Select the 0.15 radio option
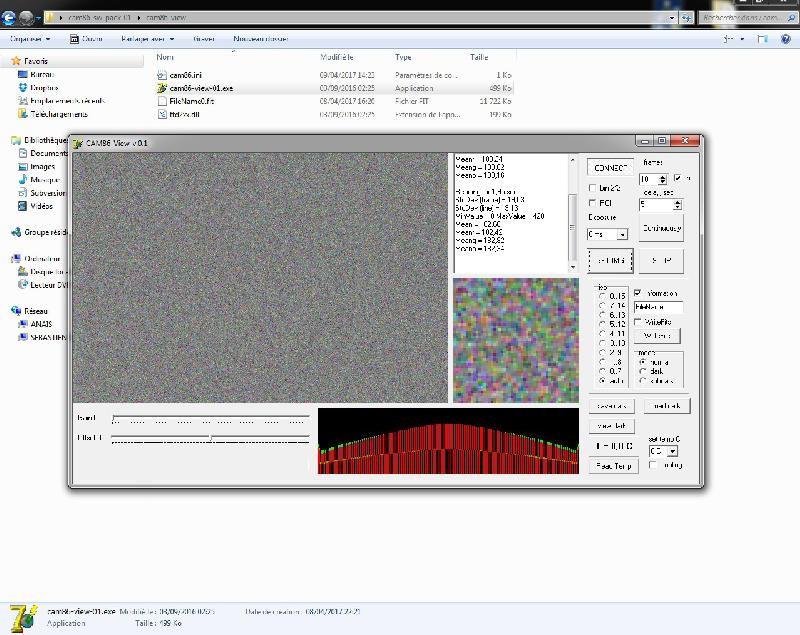This screenshot has height=635, width=800. [603, 296]
